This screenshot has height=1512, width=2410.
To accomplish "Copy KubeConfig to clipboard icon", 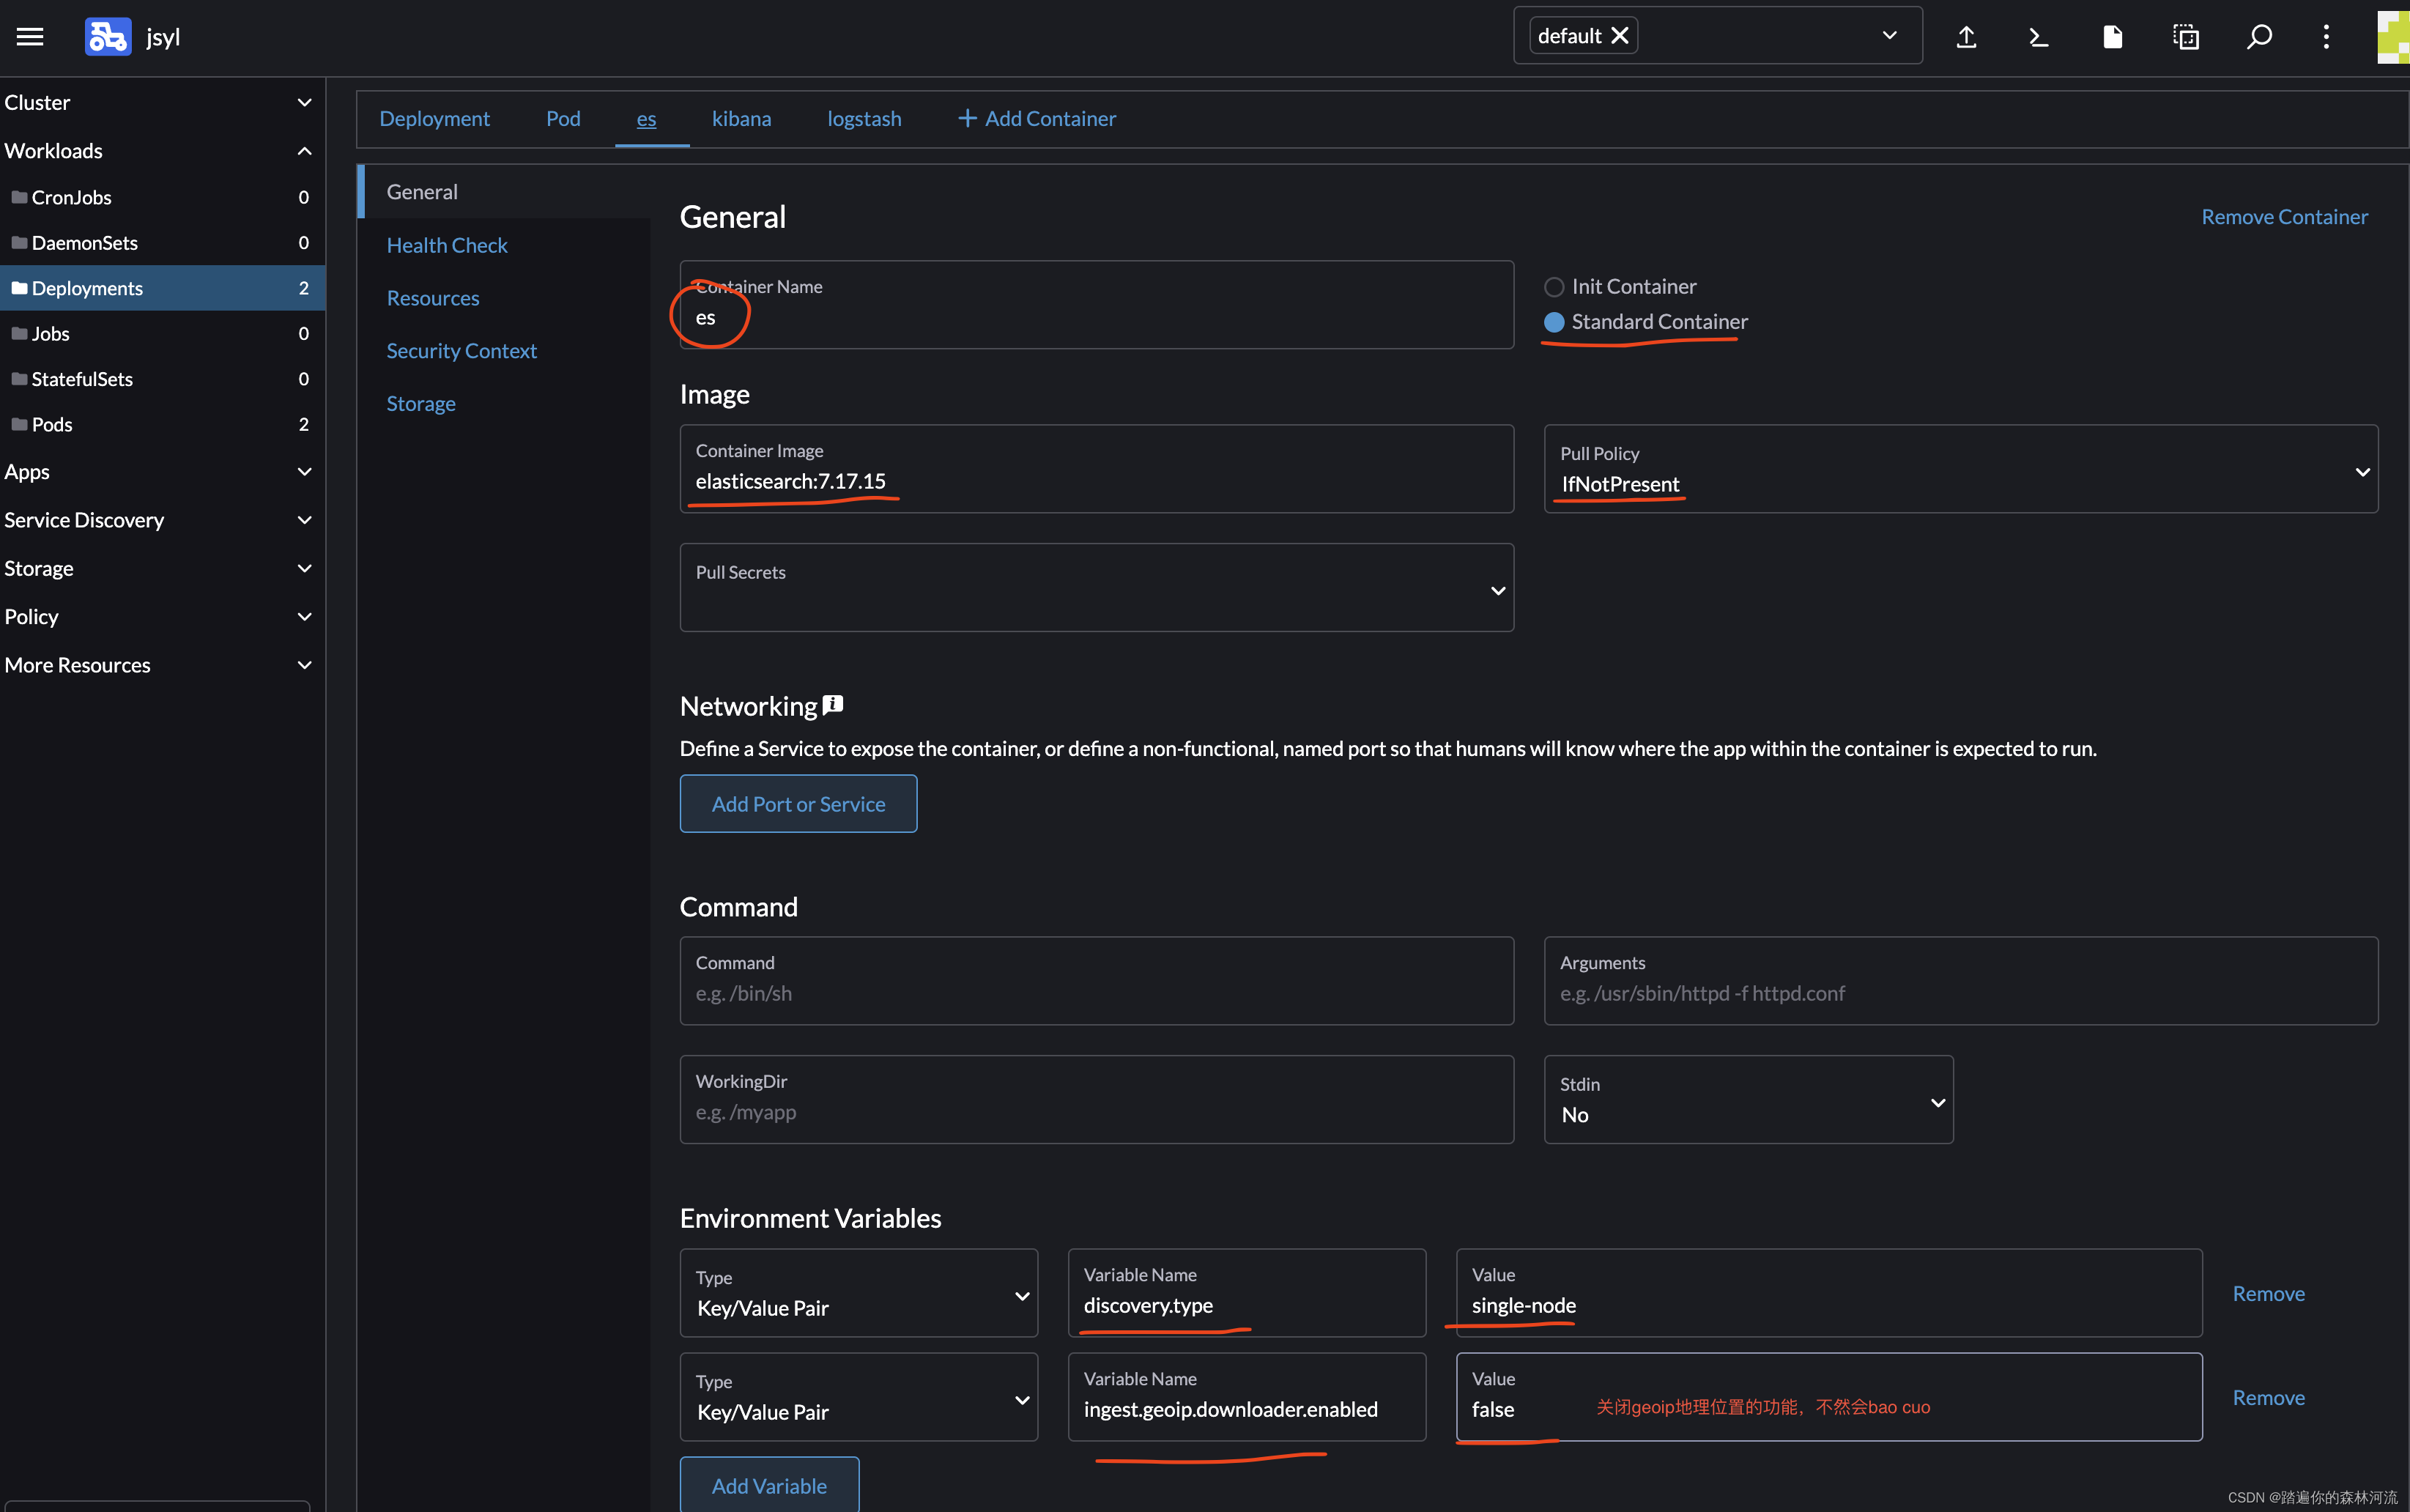I will pyautogui.click(x=2186, y=37).
